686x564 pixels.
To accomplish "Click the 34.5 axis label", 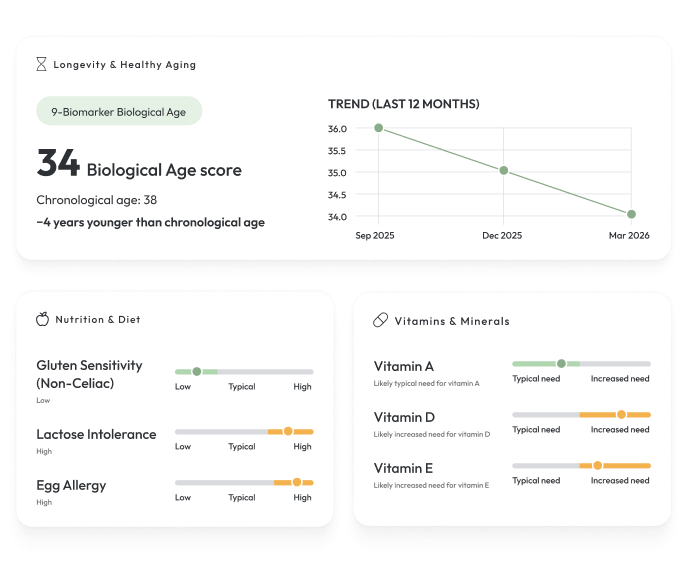I will coord(337,195).
